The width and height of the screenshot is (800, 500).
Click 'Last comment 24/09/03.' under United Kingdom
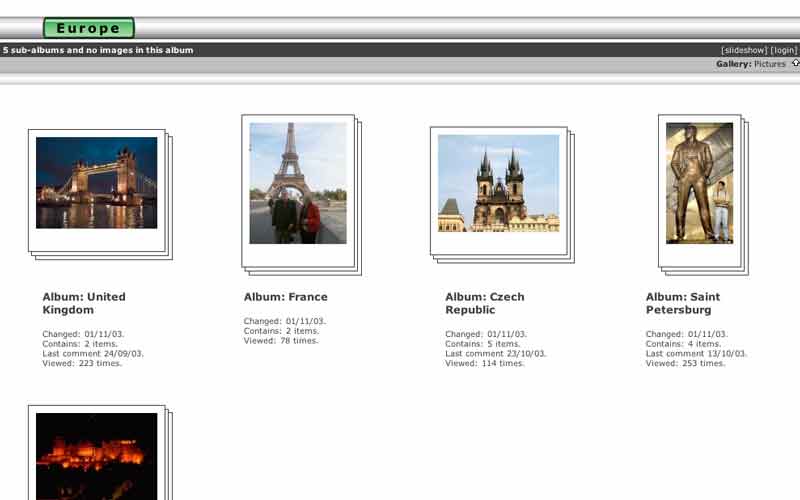pos(93,354)
